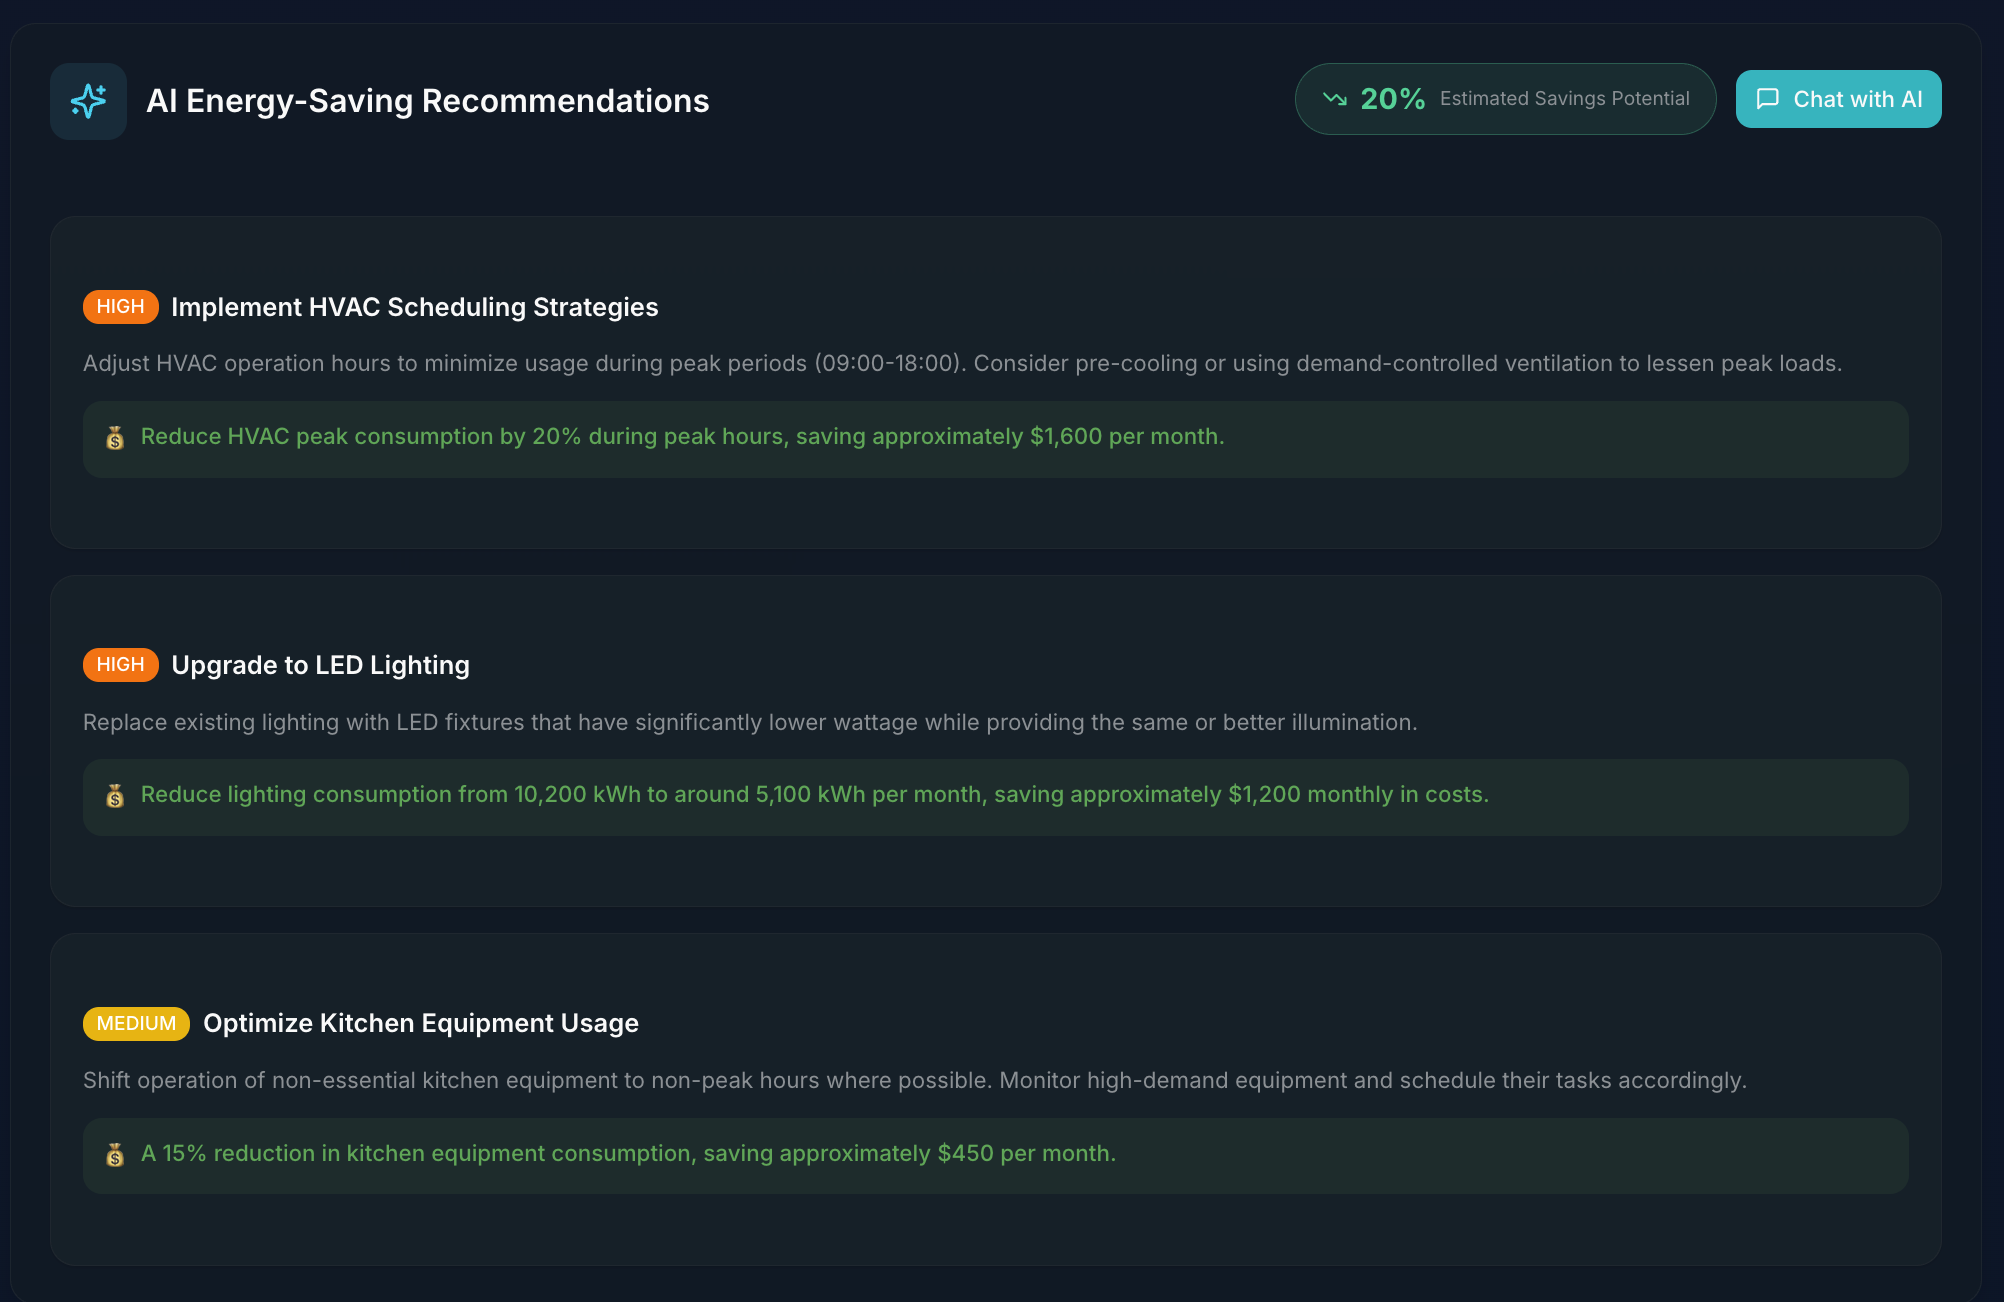2004x1302 pixels.
Task: Toggle the HIGH priority badge on LED Lighting card
Action: [120, 664]
